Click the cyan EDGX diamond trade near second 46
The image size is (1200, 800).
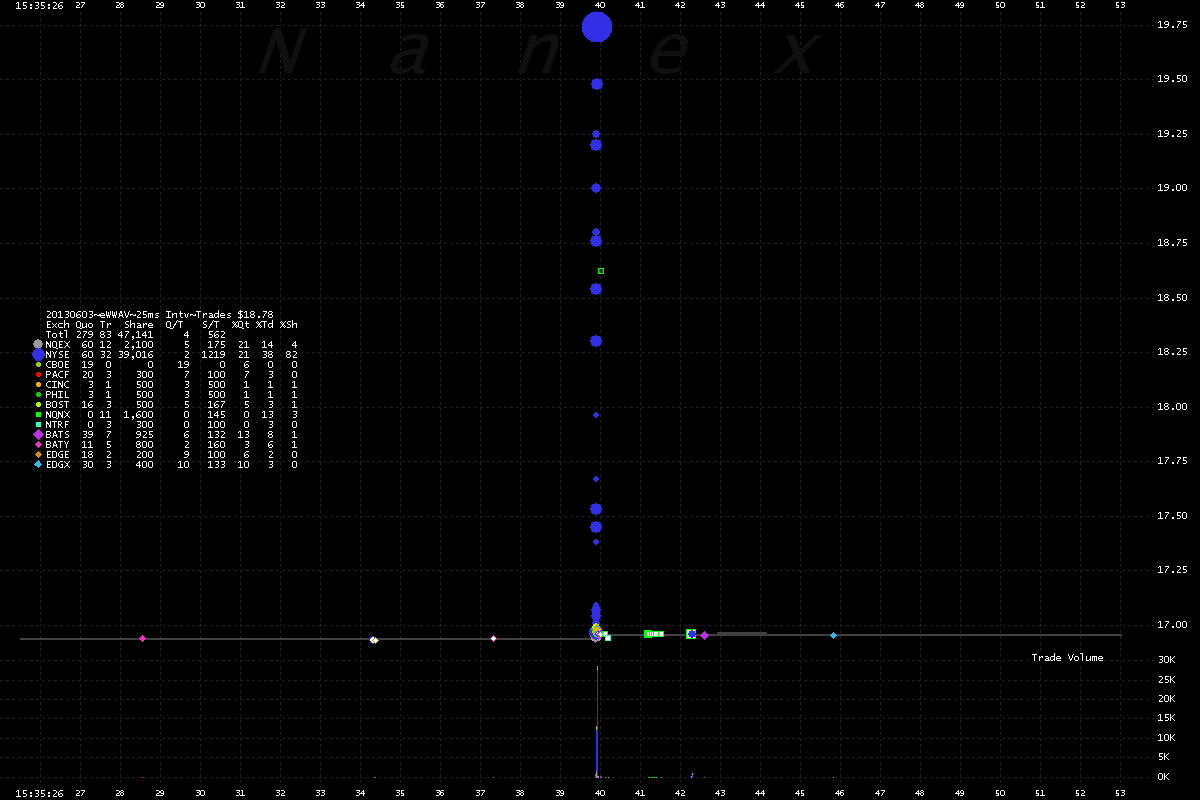click(833, 635)
